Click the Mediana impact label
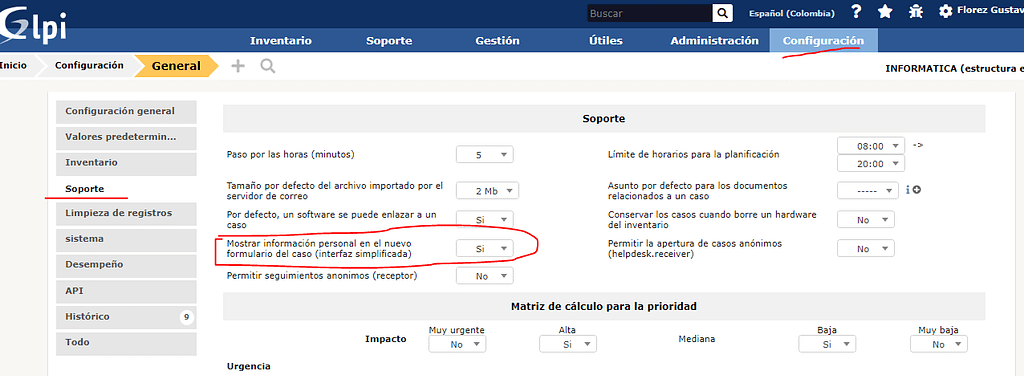The image size is (1024, 376). pyautogui.click(x=696, y=339)
